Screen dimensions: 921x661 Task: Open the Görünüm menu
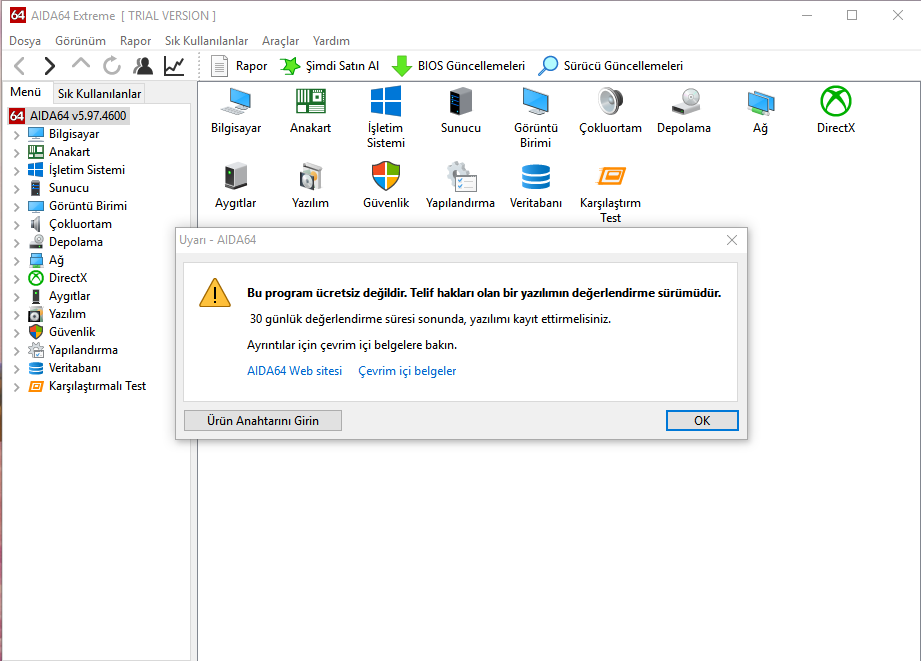pos(80,41)
